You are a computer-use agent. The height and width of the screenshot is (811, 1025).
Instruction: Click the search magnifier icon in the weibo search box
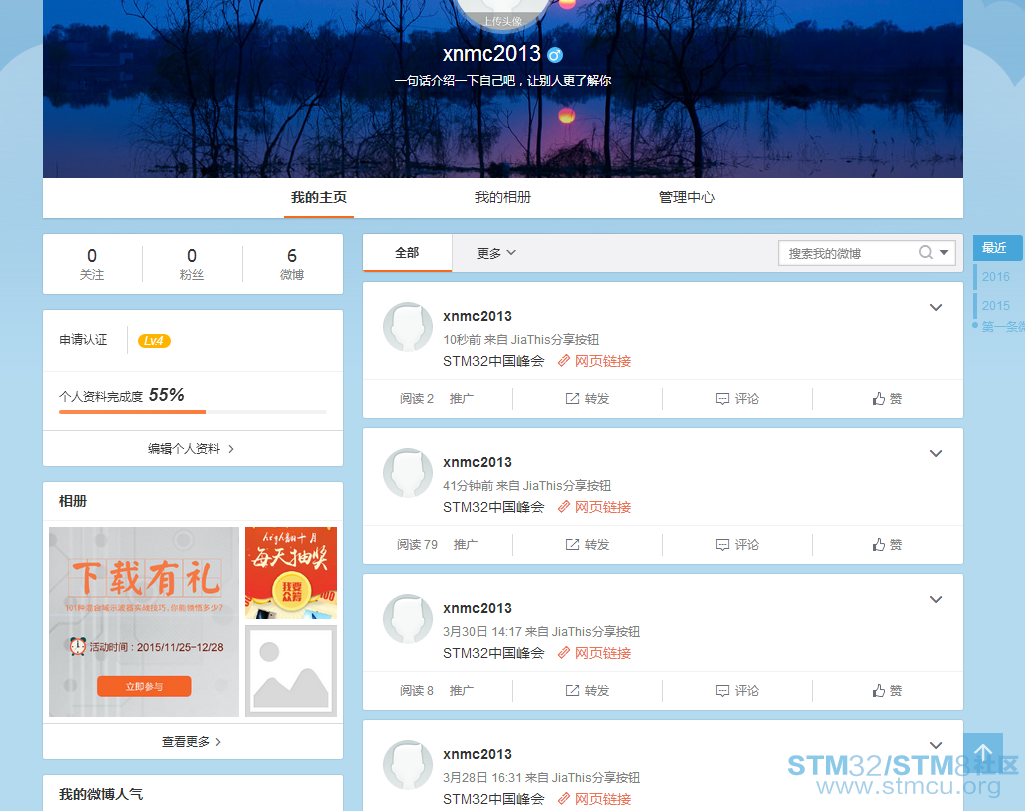926,252
